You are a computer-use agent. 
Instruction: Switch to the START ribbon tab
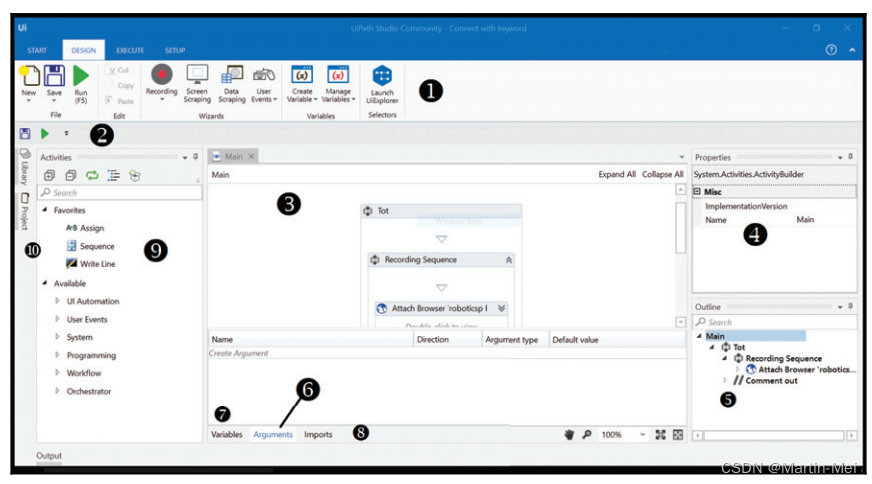tap(37, 50)
